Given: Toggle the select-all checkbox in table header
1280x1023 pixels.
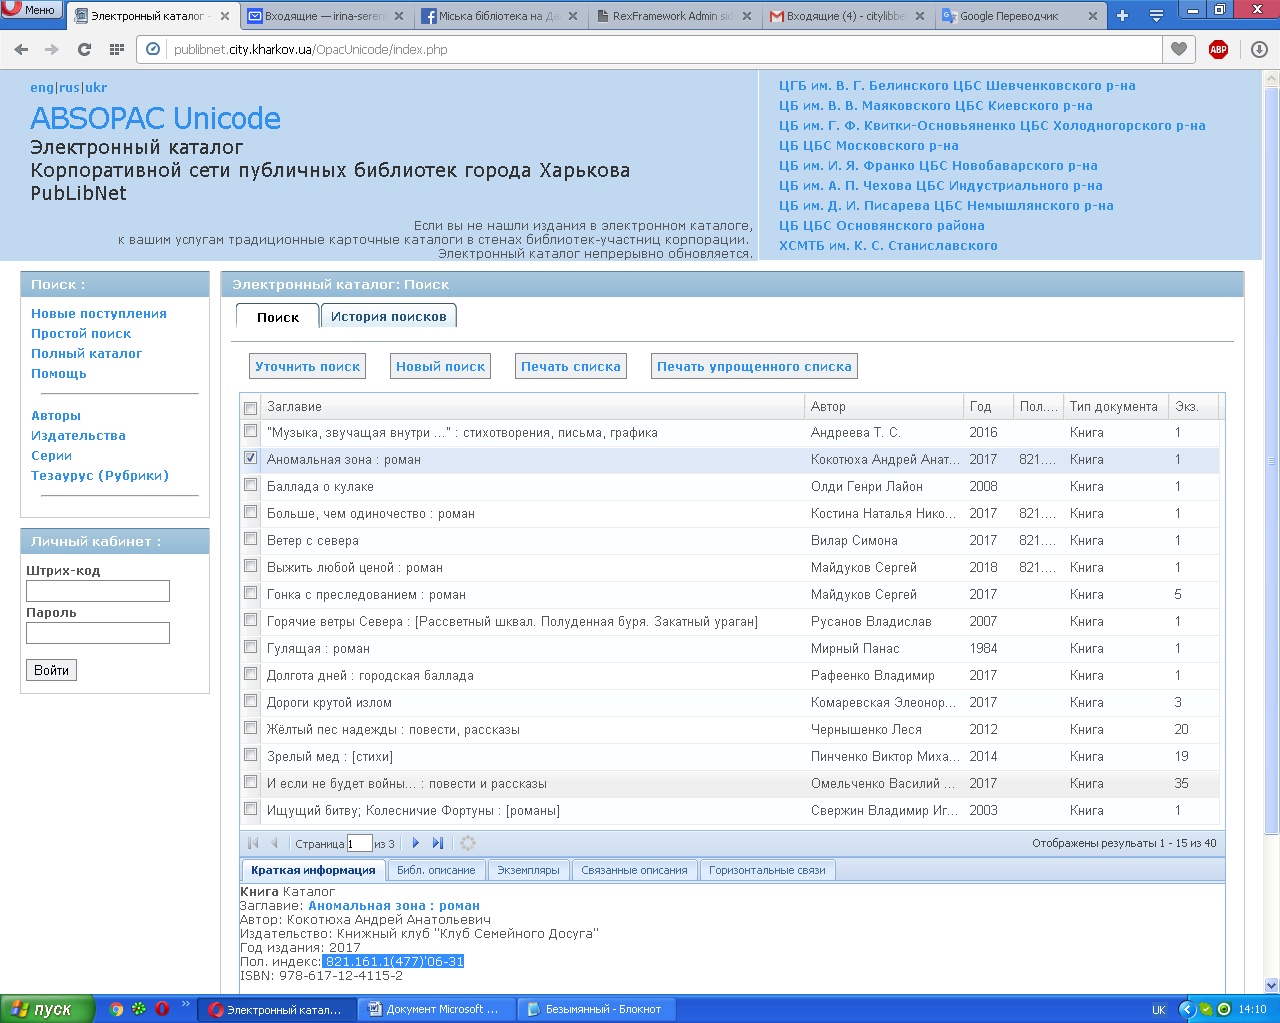Looking at the screenshot, I should pos(251,408).
